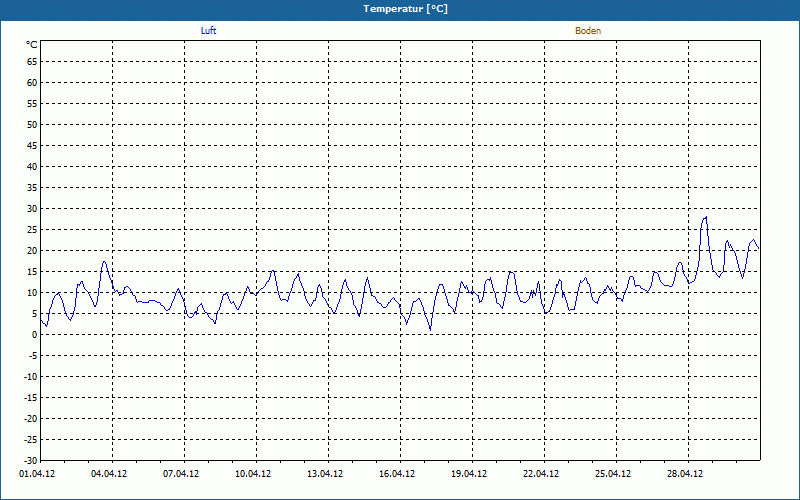Click the 10.04.12 date label
Viewport: 800px width, 500px height.
(253, 474)
